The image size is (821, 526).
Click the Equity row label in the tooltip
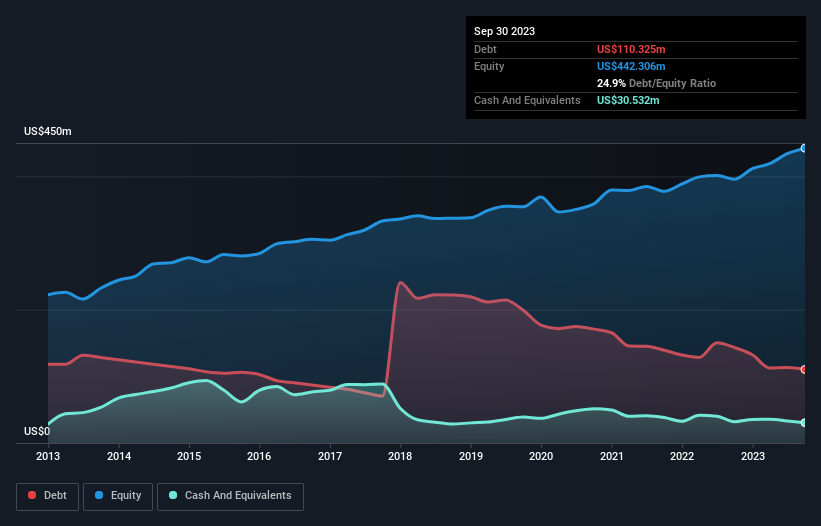(x=489, y=66)
